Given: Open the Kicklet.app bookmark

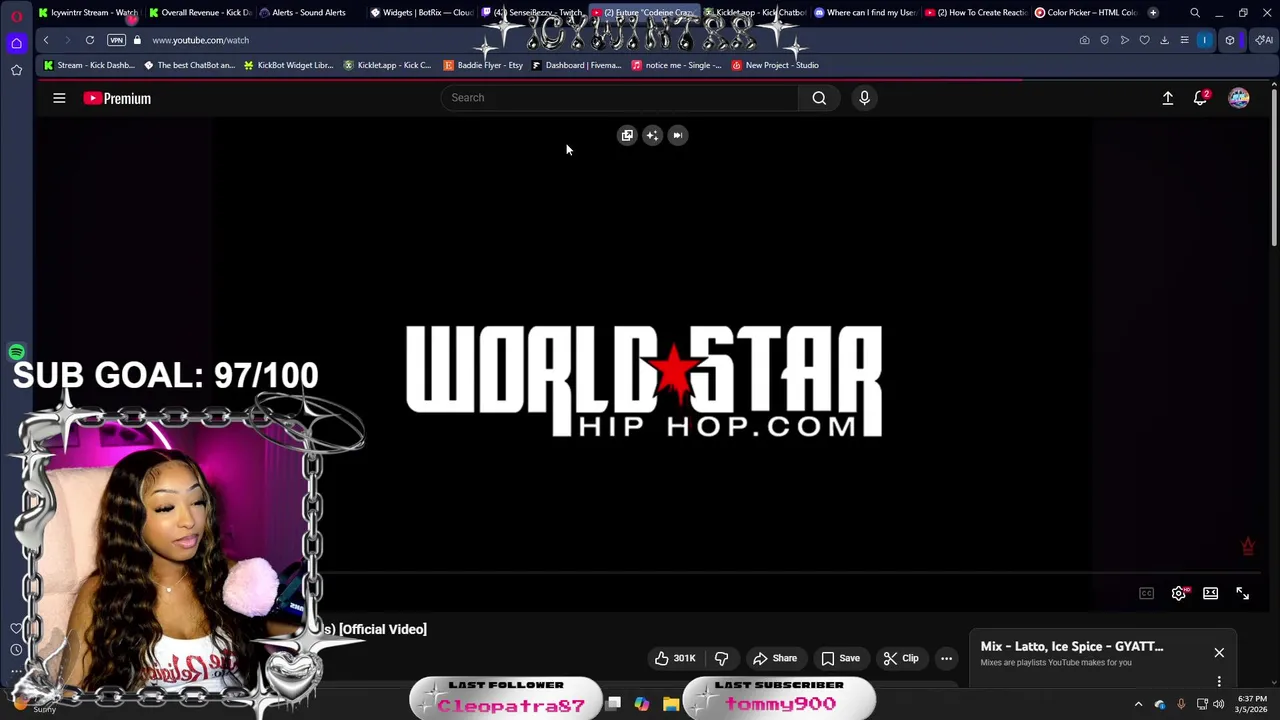Looking at the screenshot, I should pos(387,65).
